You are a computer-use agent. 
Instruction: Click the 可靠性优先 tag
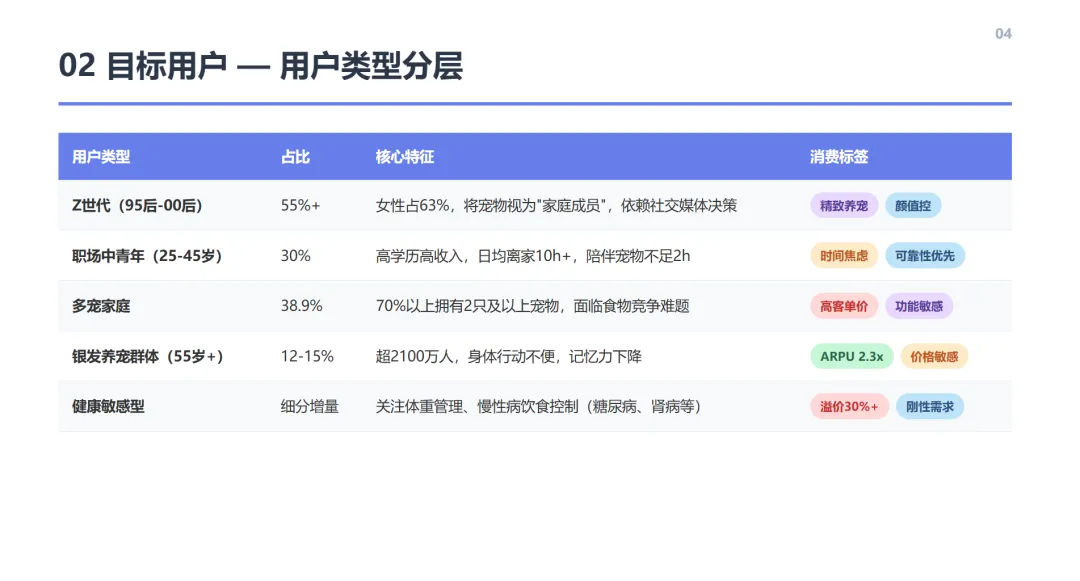(x=924, y=256)
